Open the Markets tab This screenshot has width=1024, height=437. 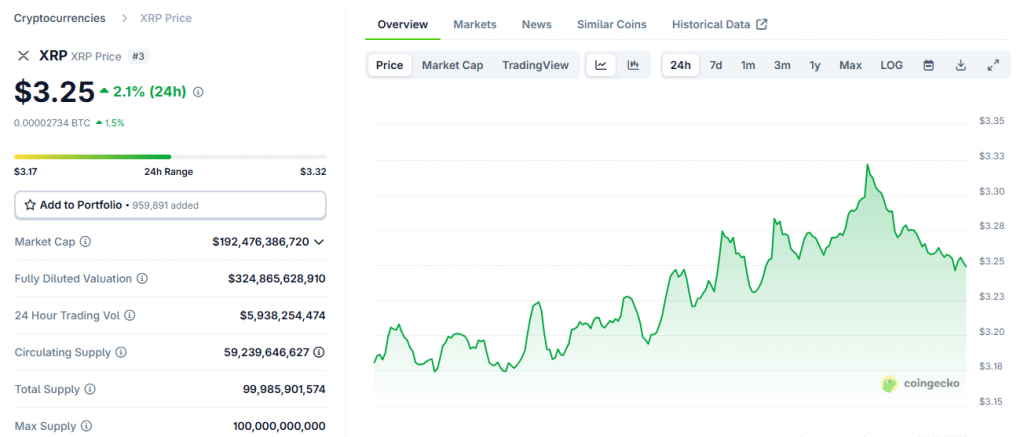475,24
